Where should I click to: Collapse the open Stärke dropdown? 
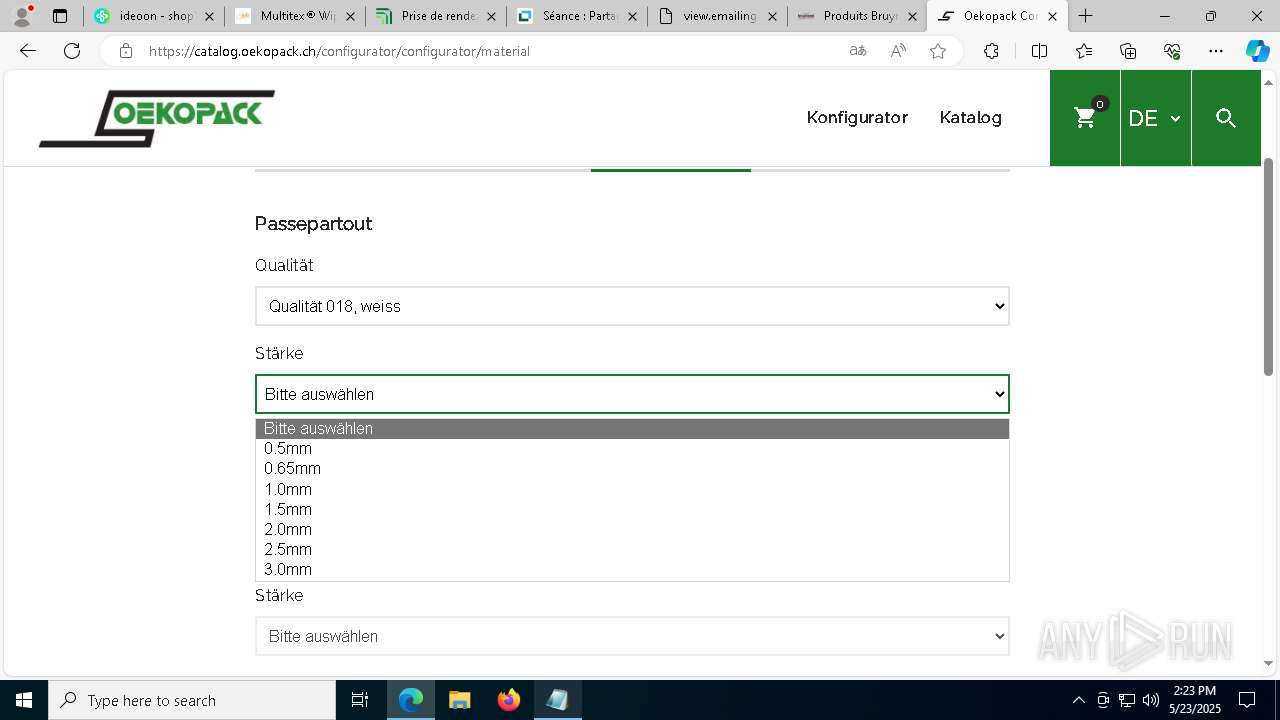pos(632,394)
